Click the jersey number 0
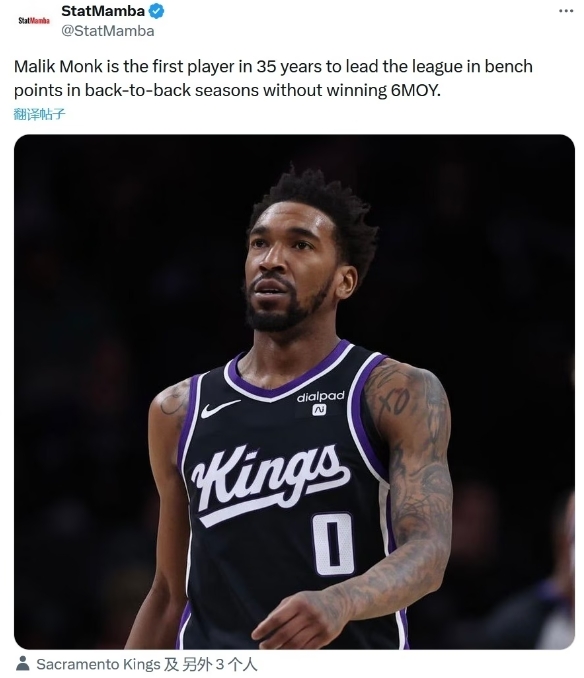The height and width of the screenshot is (678, 584). point(333,544)
